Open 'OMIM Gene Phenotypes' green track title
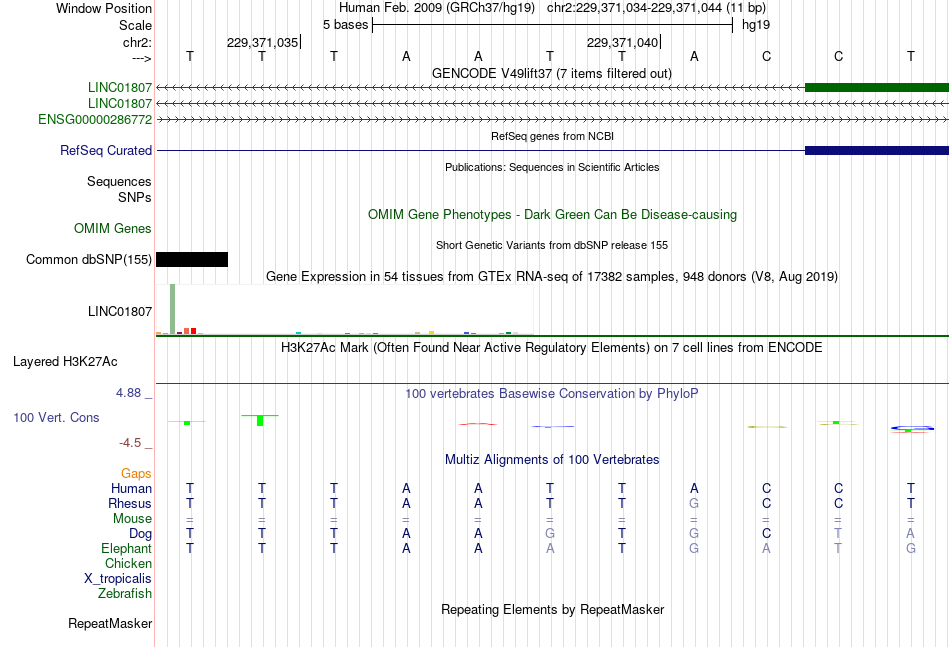Viewport: 950px width, 647px height. point(553,214)
